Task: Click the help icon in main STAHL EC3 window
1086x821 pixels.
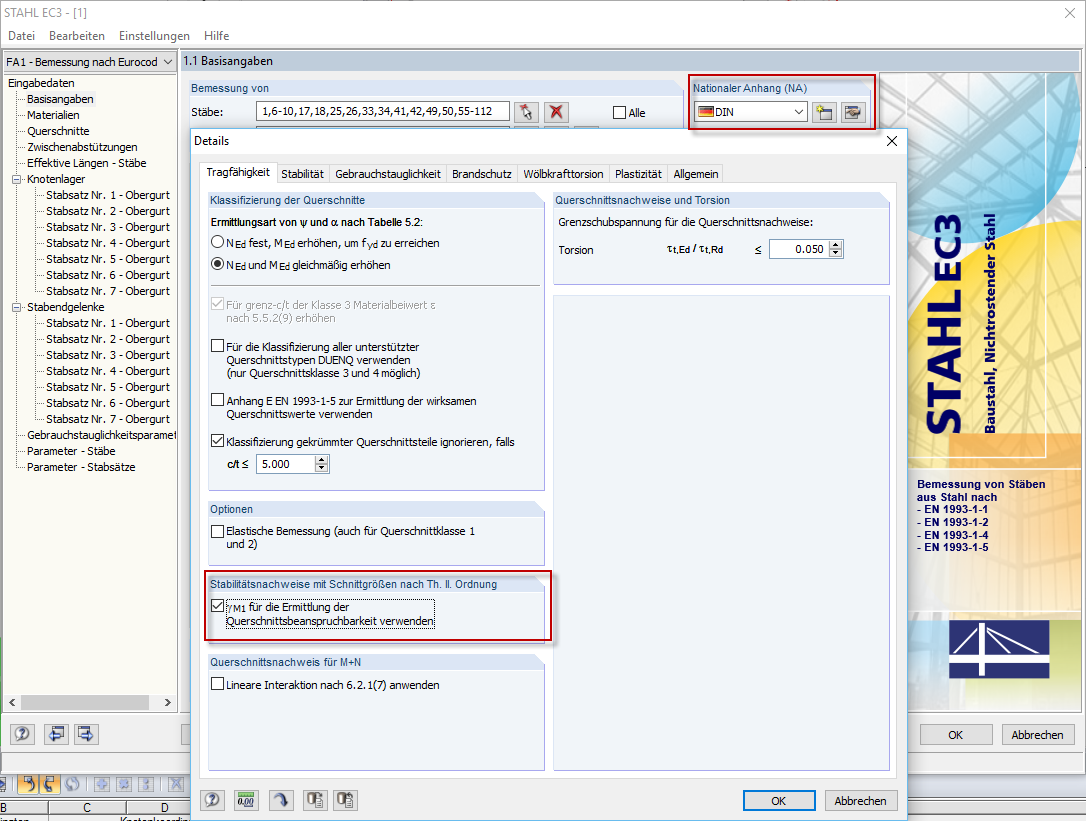Action: click(x=22, y=734)
